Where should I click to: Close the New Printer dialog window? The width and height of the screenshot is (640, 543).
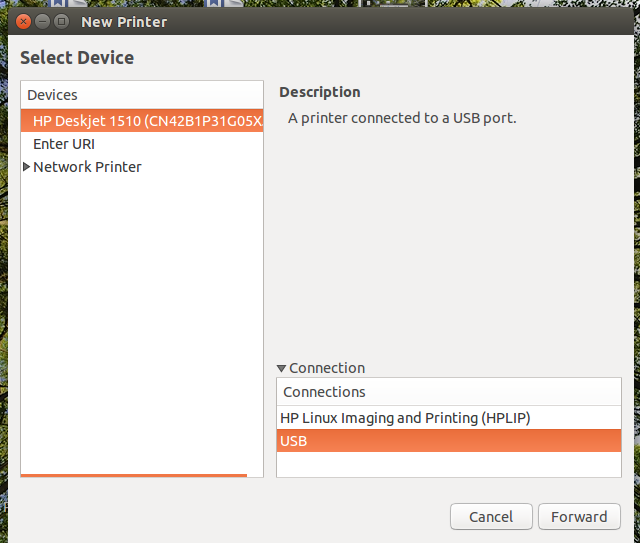click(x=24, y=21)
